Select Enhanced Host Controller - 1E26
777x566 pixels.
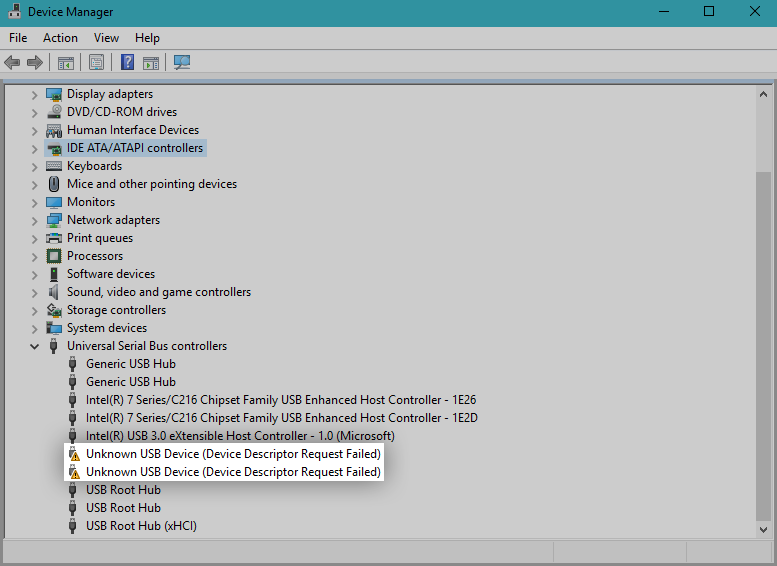[281, 400]
